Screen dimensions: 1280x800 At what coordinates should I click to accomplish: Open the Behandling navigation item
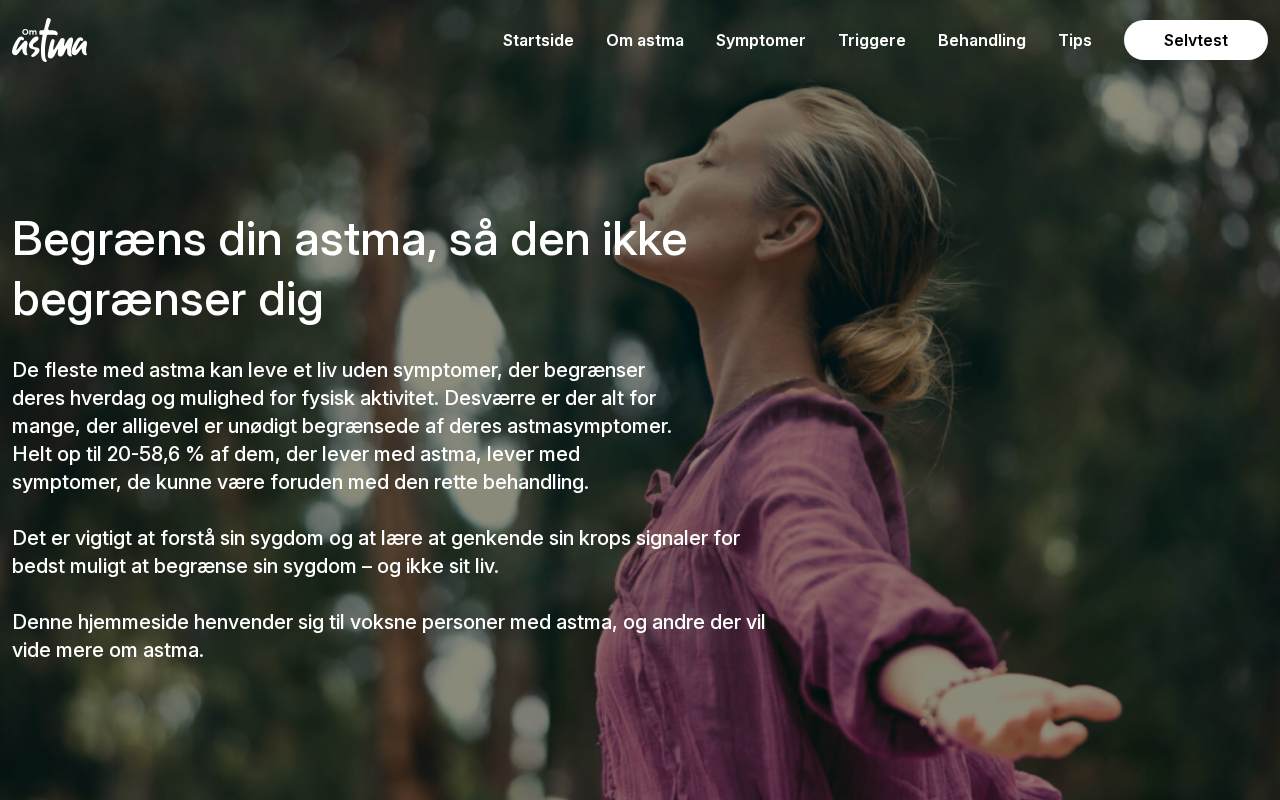click(982, 40)
